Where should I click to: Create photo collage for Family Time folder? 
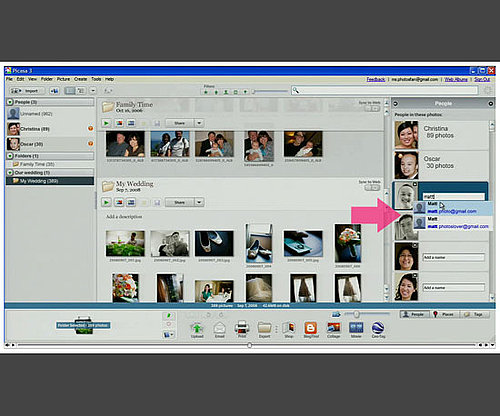click(119, 123)
